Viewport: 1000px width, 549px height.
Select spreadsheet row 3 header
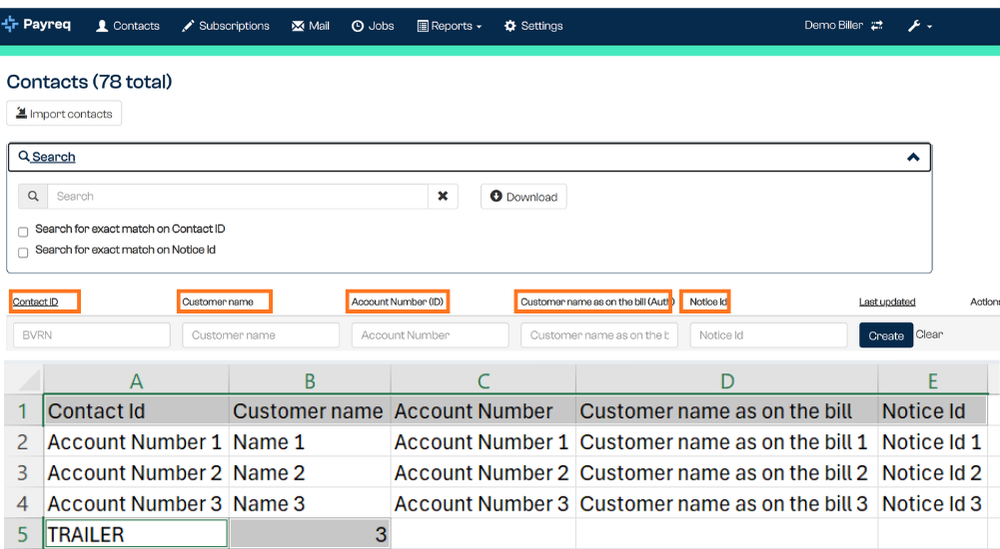[22, 472]
